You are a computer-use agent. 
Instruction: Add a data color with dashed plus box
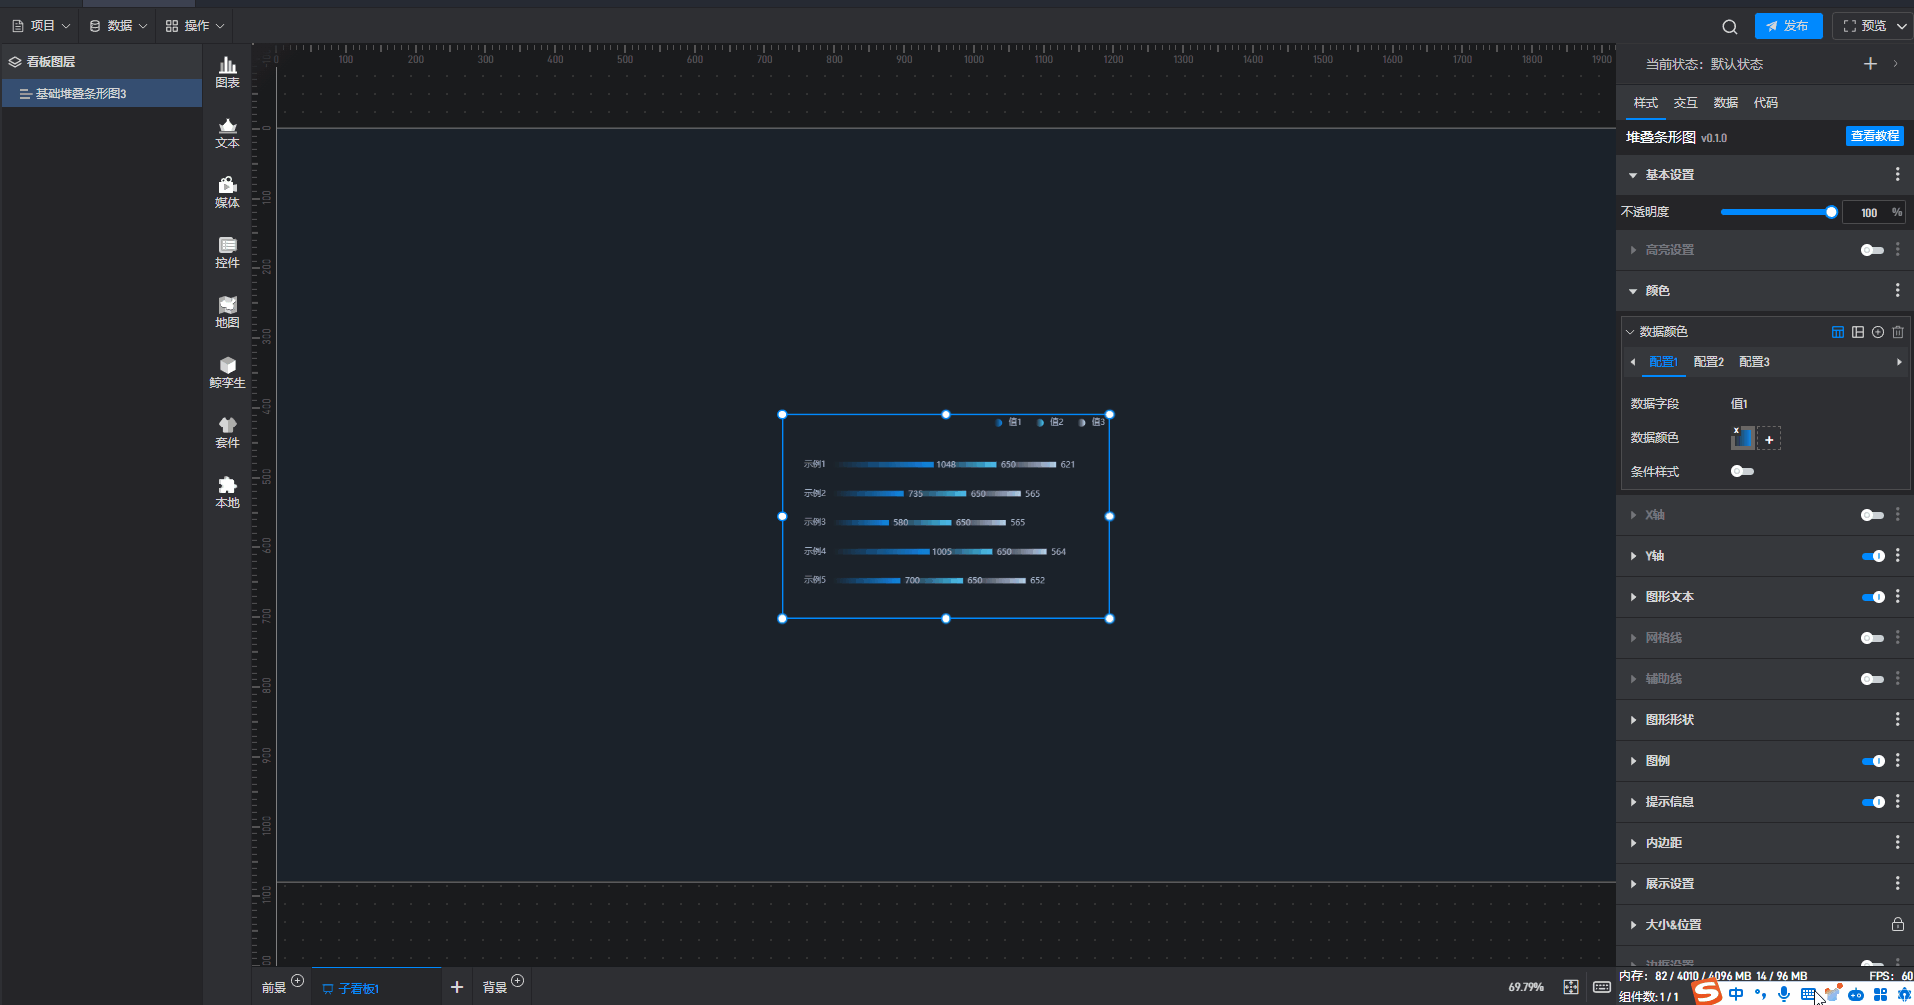click(1769, 439)
